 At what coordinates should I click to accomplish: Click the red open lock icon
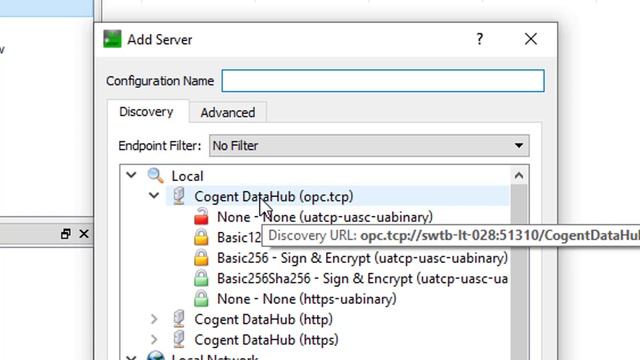coord(201,216)
